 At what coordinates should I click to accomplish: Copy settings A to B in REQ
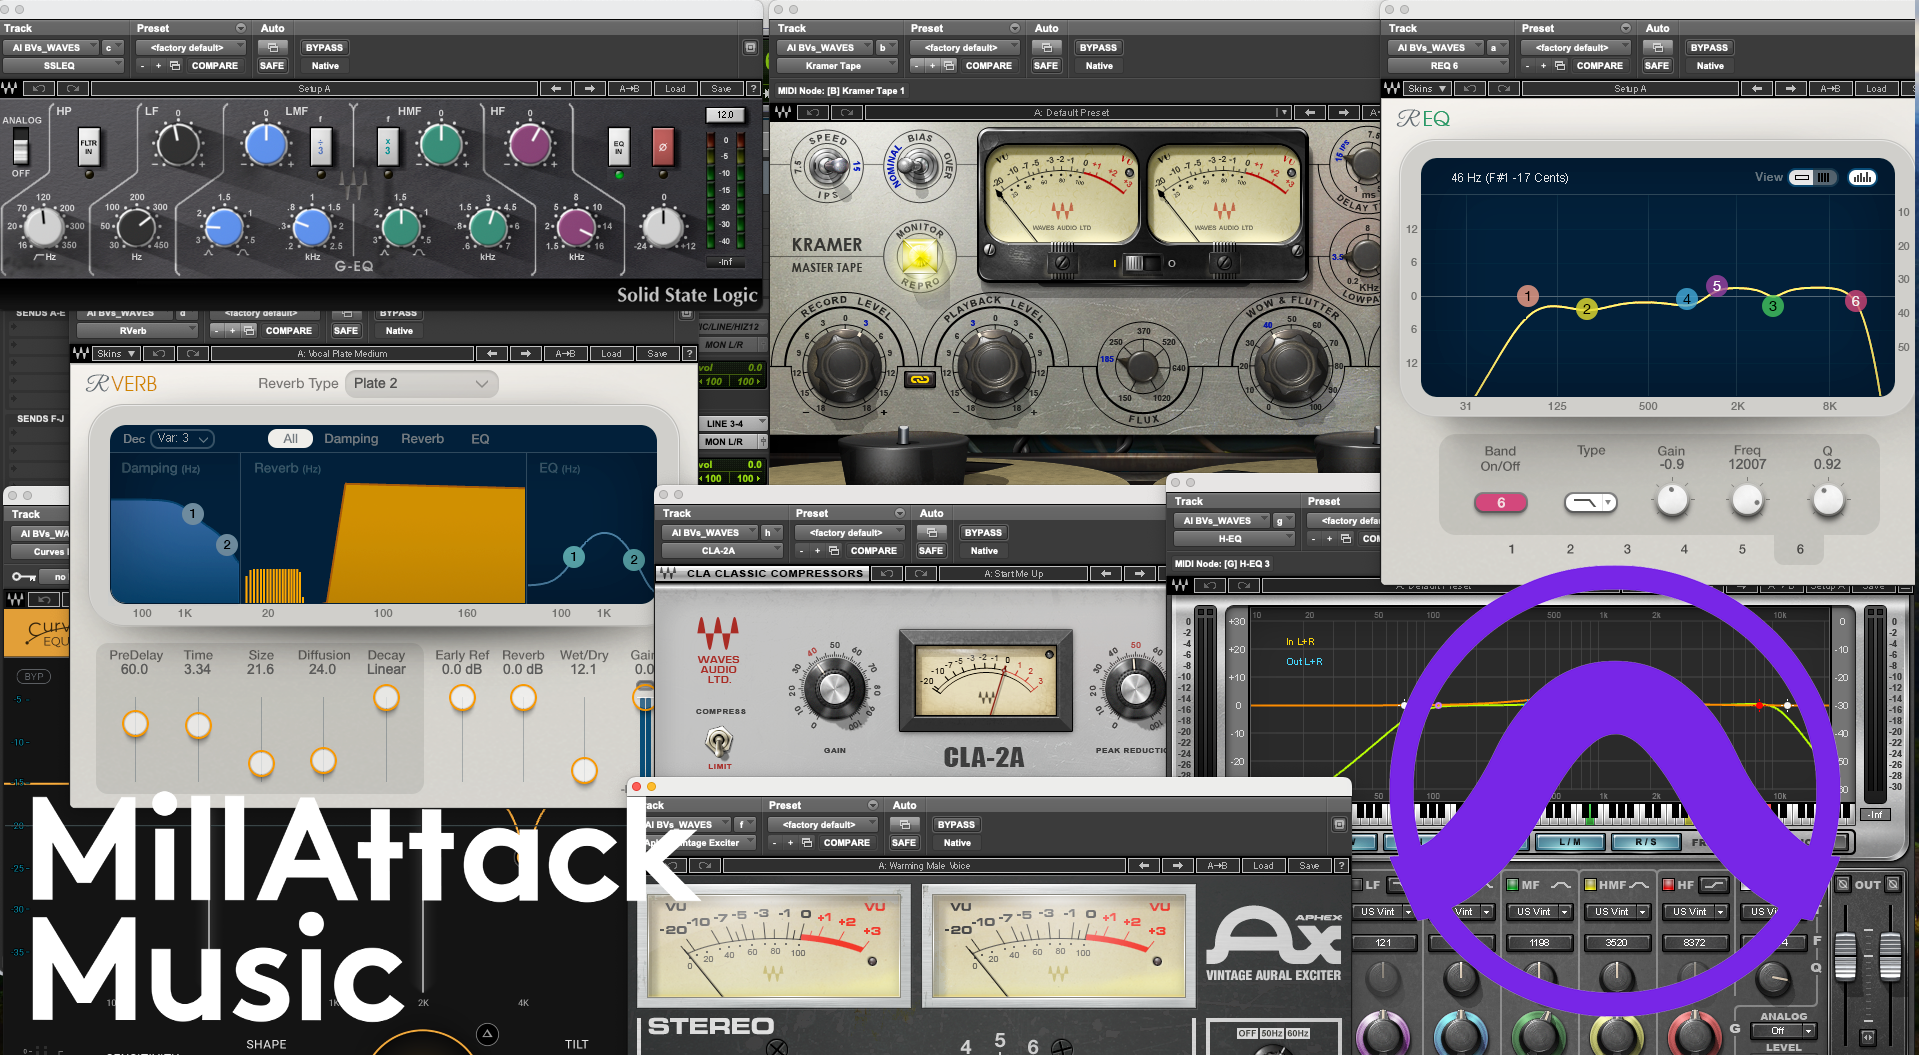pyautogui.click(x=1831, y=88)
